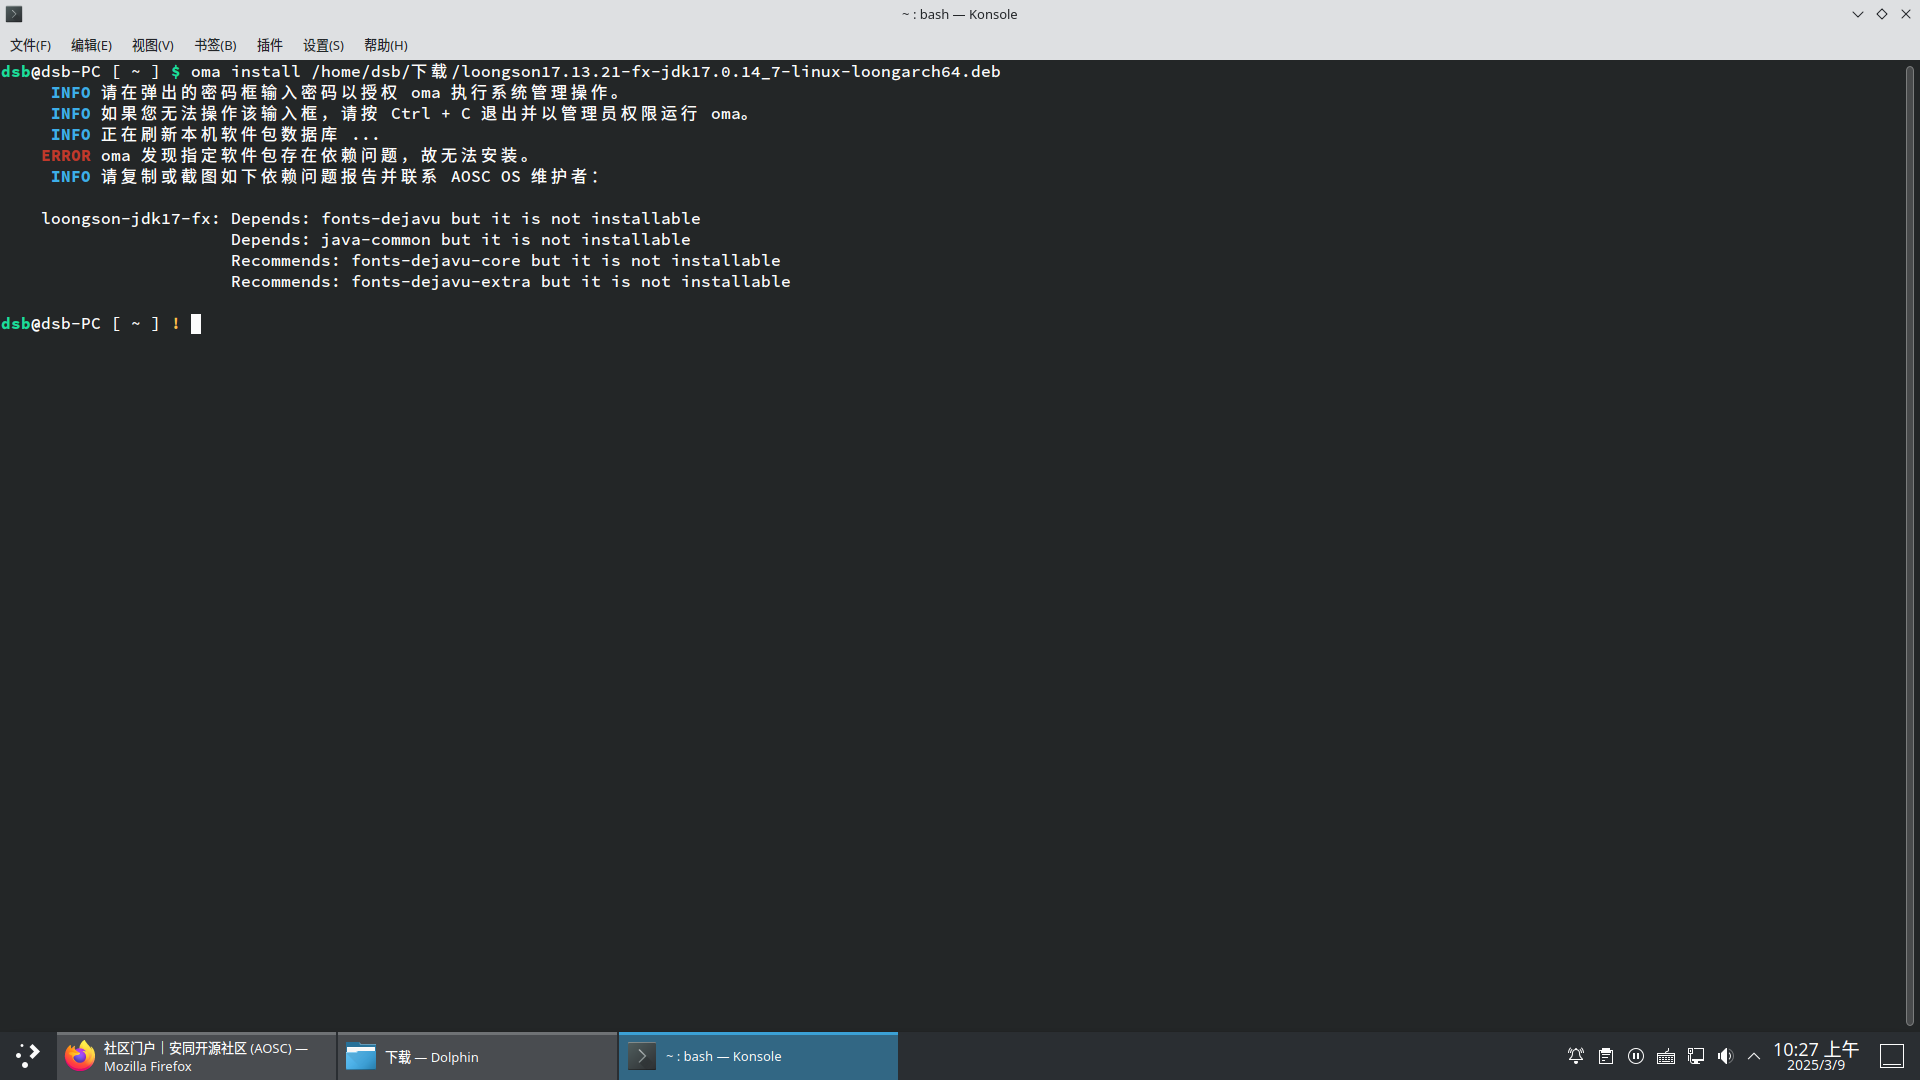The width and height of the screenshot is (1920, 1080).
Task: Switch to the 下载 — Dolphin taskbar entry
Action: coord(478,1056)
